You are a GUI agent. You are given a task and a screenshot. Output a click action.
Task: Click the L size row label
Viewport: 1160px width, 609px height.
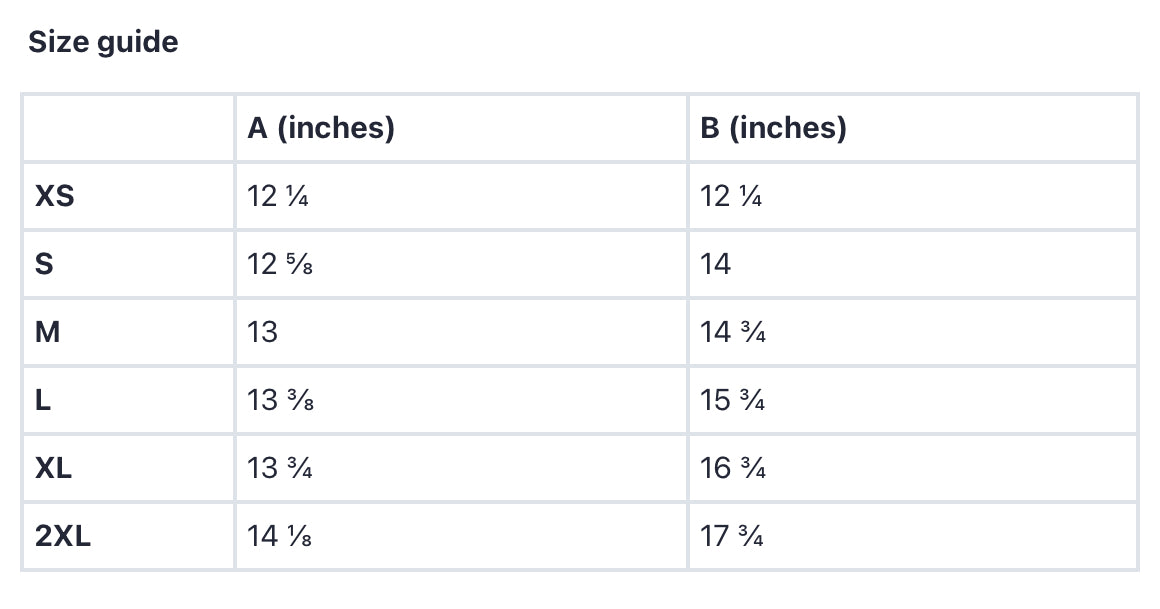pos(43,400)
